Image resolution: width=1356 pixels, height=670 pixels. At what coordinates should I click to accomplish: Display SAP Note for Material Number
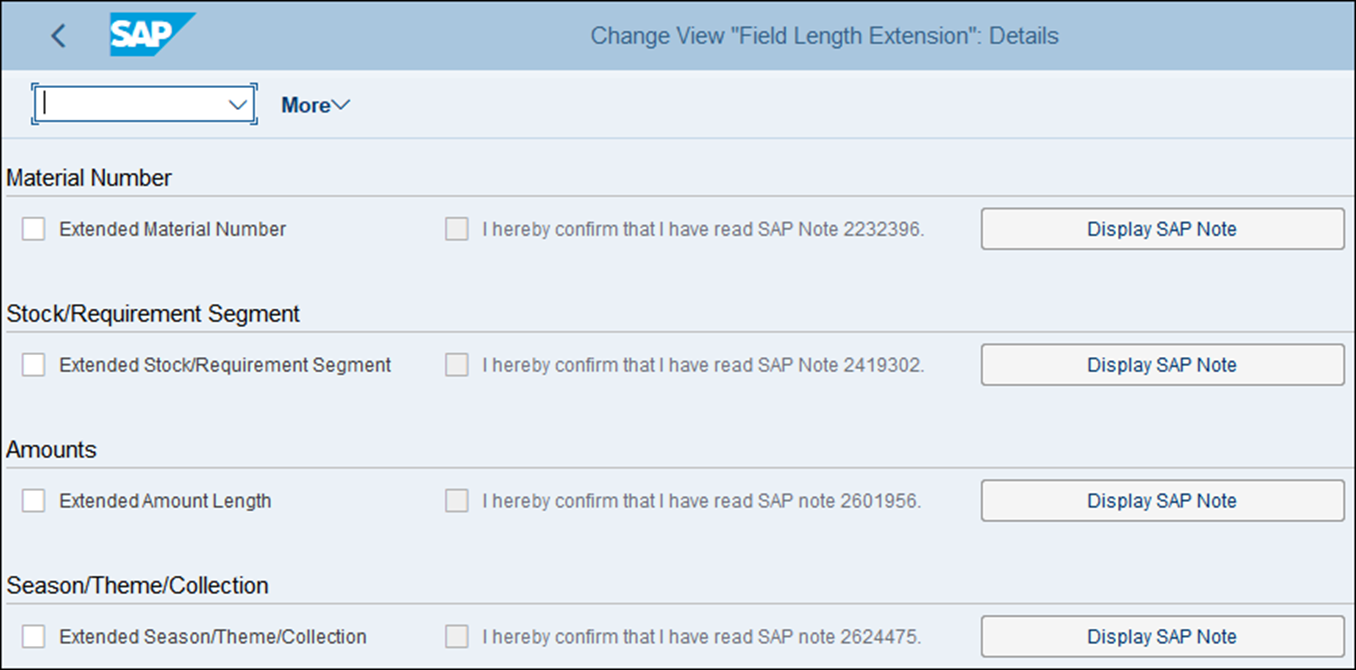coord(1162,228)
